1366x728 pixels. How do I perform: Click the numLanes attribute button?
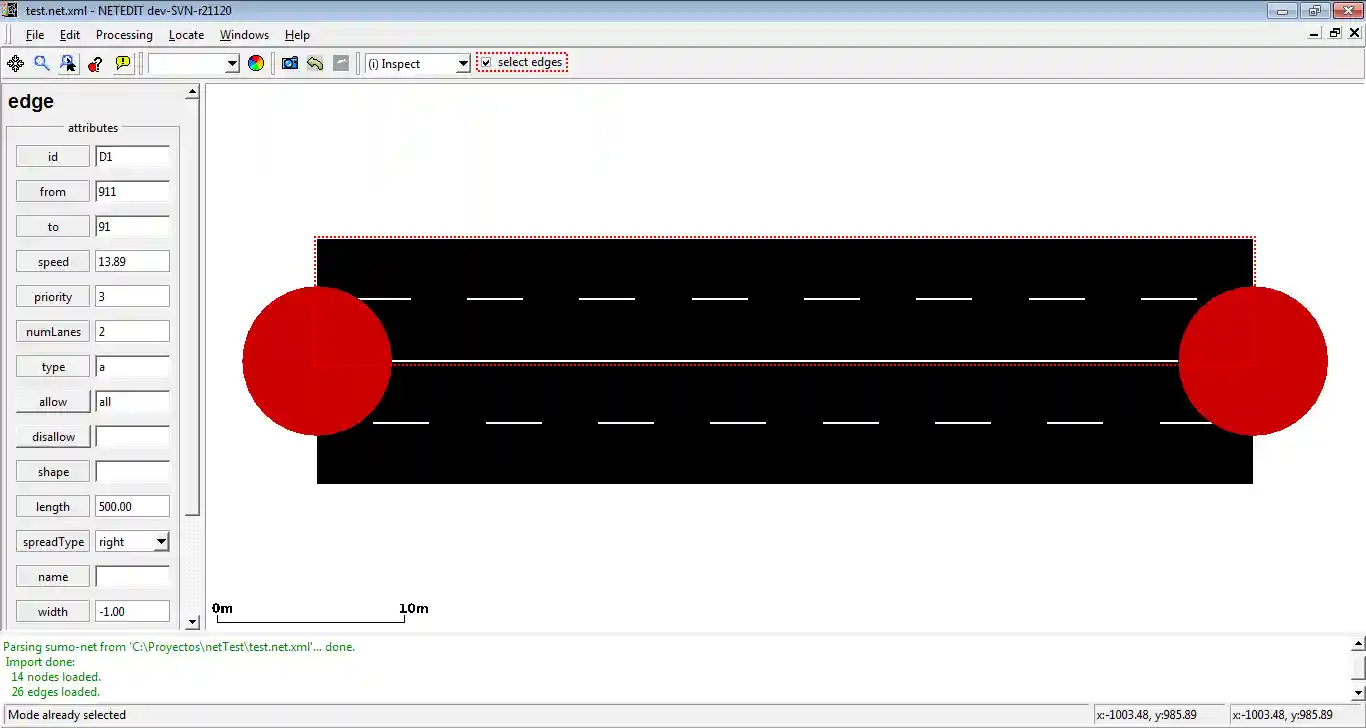click(x=53, y=331)
